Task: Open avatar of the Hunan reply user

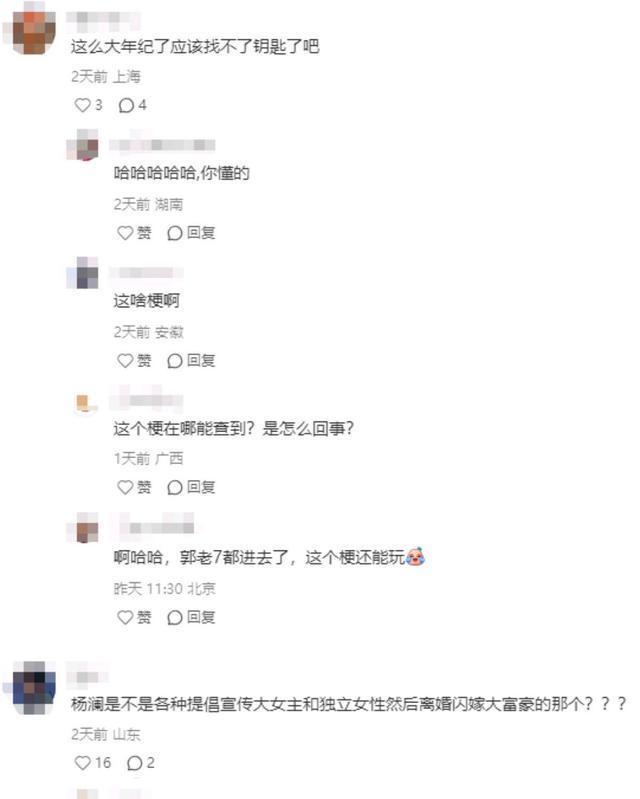Action: [x=83, y=145]
